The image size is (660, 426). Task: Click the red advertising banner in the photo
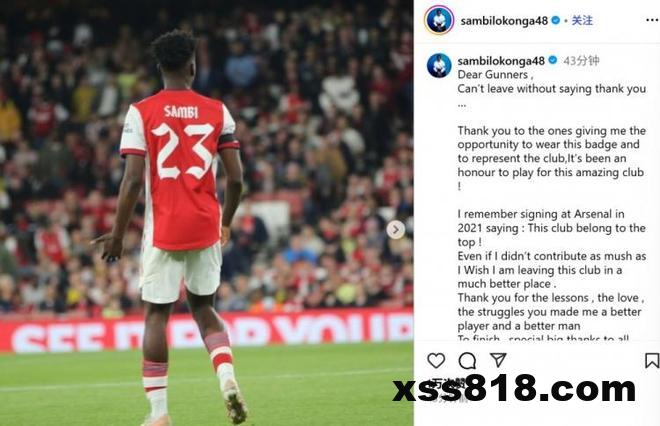pyautogui.click(x=206, y=332)
